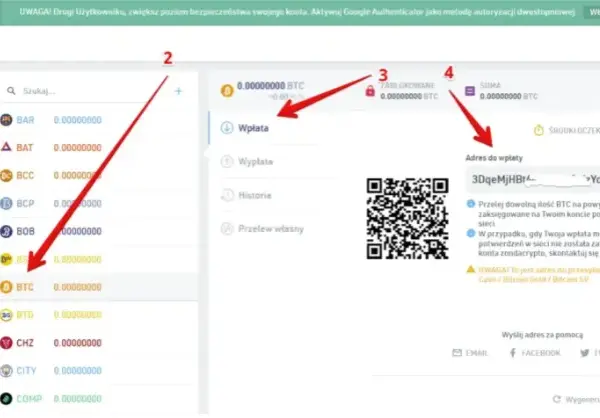
Task: Select the BTG wallet row
Action: 99,315
